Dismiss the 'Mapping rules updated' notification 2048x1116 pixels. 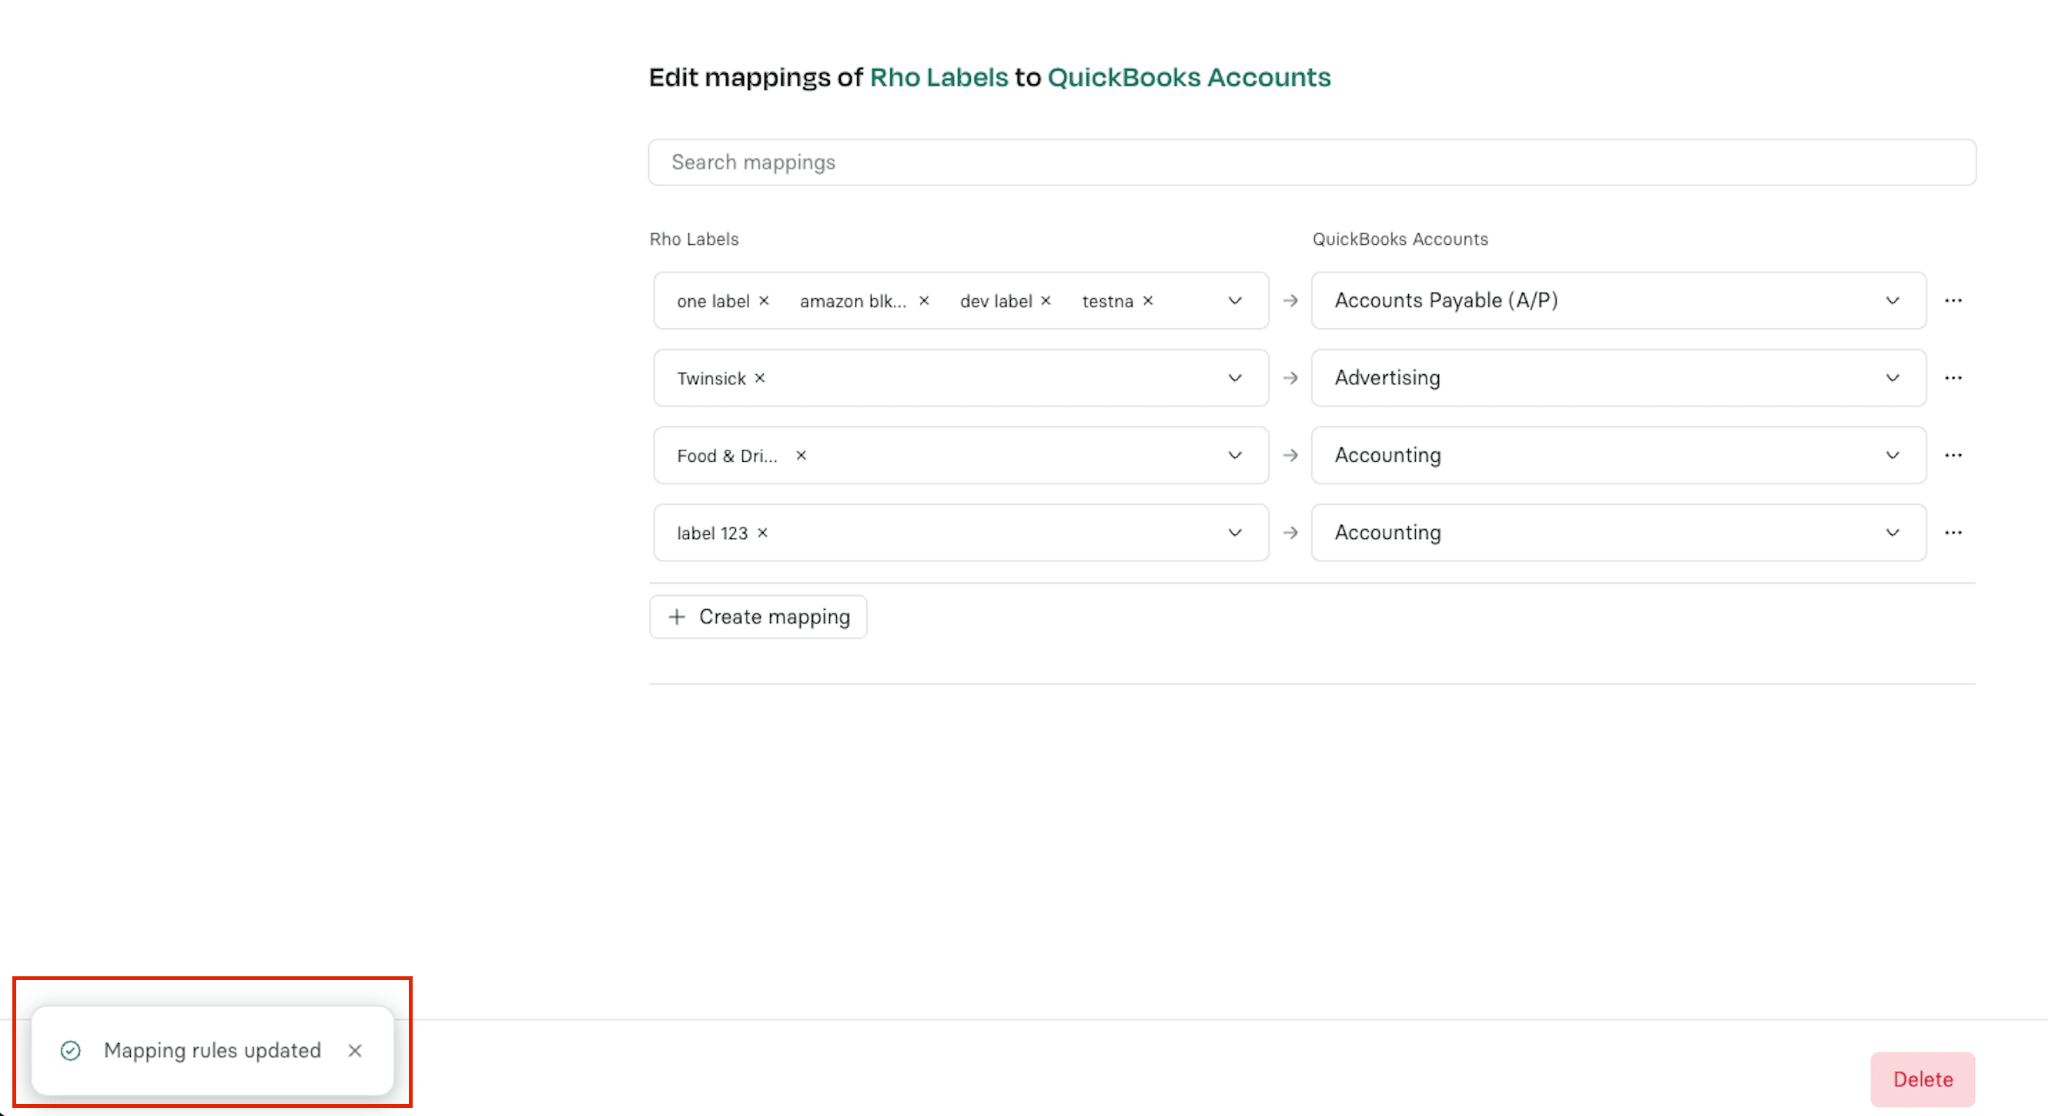pyautogui.click(x=355, y=1051)
